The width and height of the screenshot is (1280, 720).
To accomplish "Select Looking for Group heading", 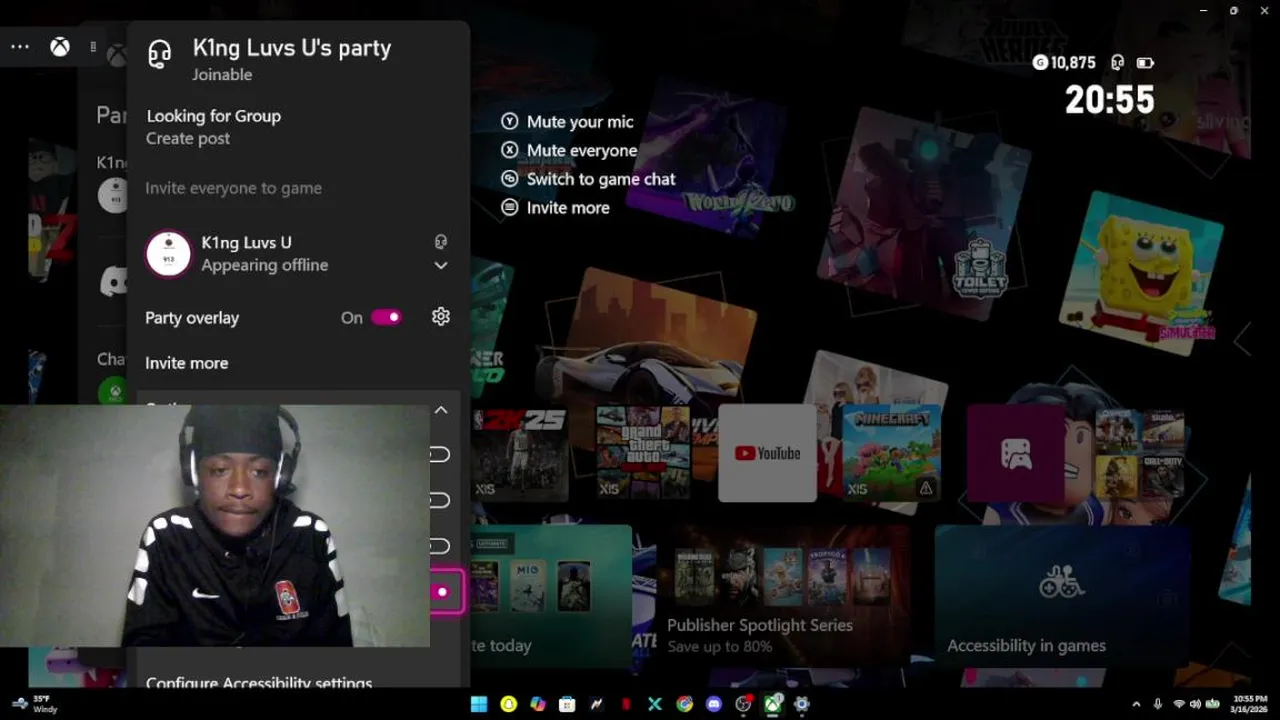I will (214, 115).
